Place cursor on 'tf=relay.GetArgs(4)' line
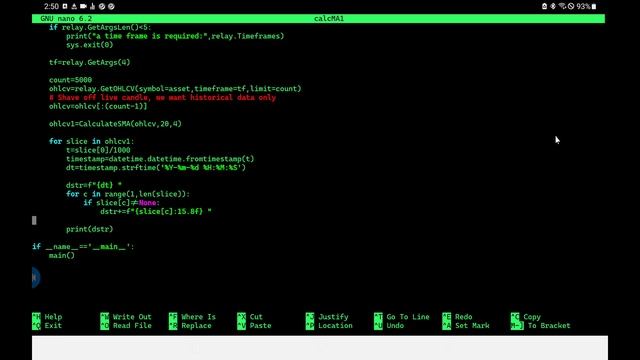The width and height of the screenshot is (640, 360). coord(89,62)
